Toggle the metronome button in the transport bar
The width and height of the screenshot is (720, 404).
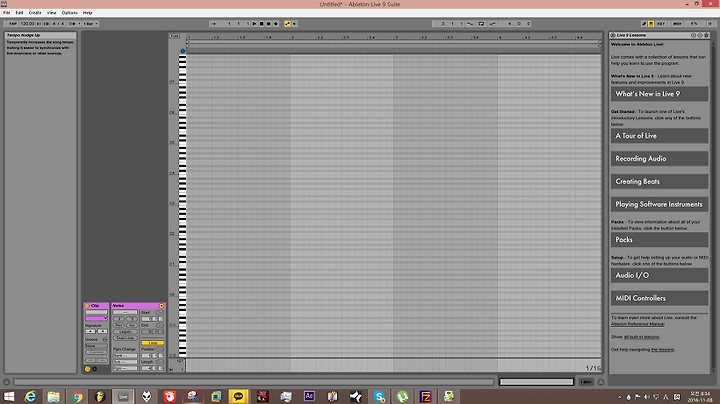(72, 23)
